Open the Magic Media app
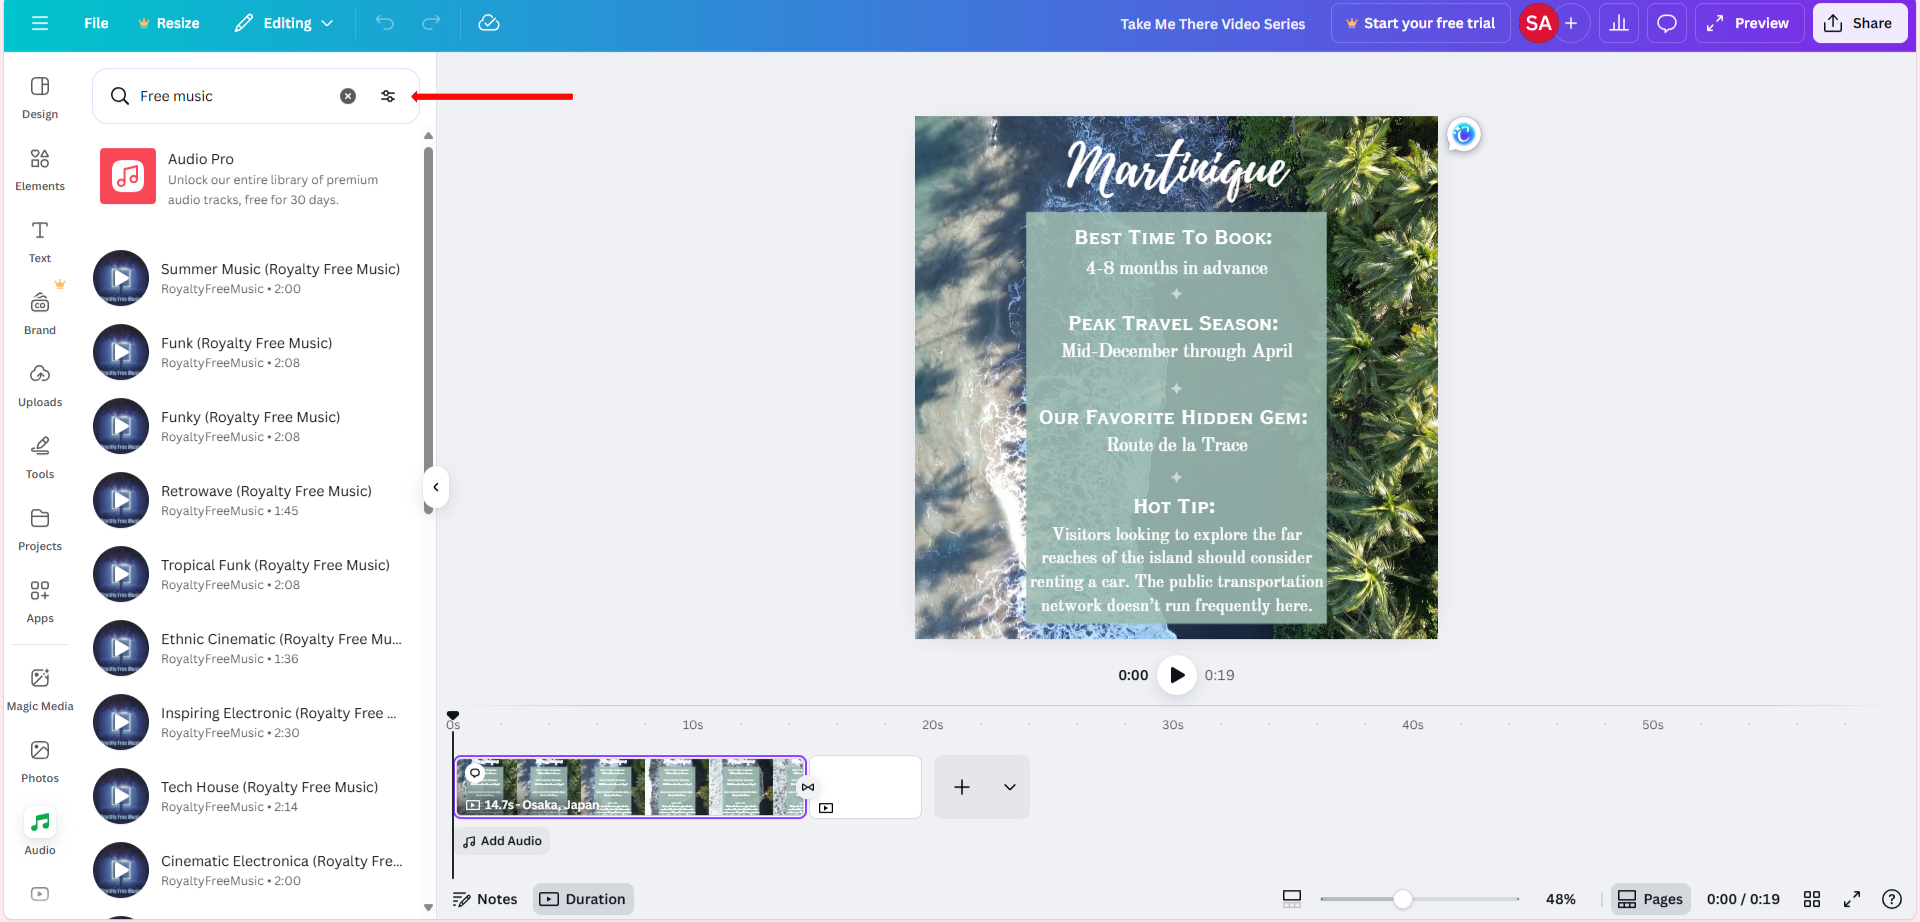This screenshot has height=922, width=1920. [x=40, y=689]
